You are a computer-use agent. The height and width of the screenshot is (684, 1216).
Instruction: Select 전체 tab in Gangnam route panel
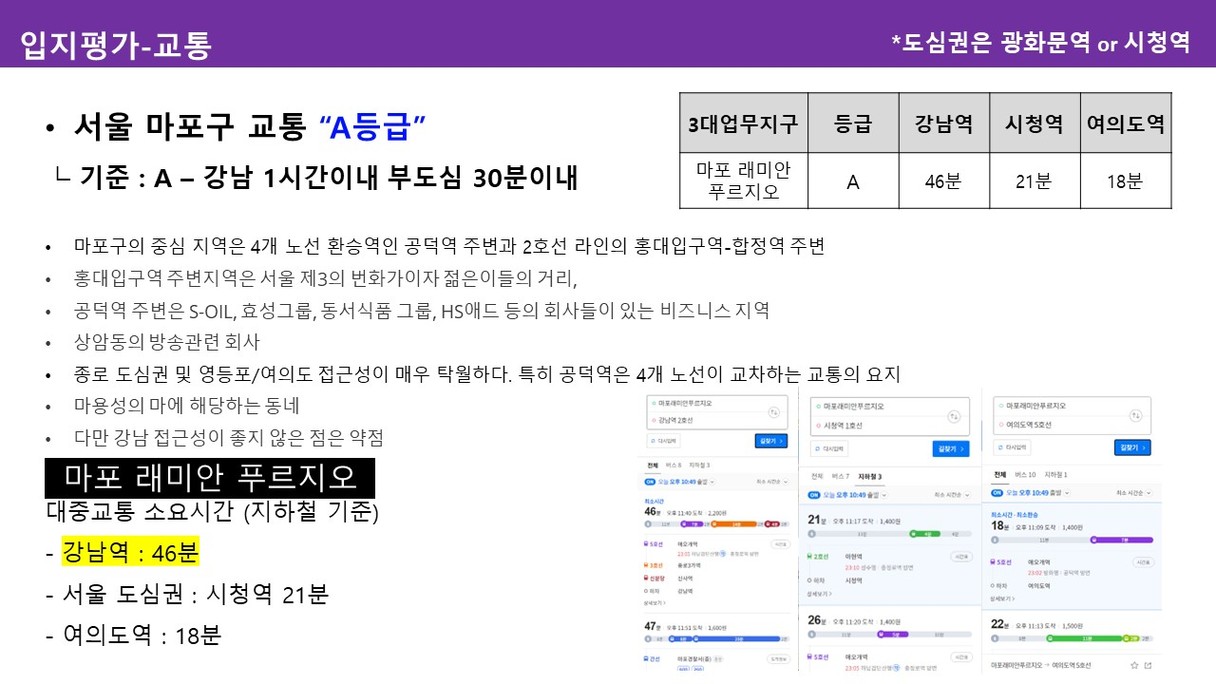click(x=651, y=465)
